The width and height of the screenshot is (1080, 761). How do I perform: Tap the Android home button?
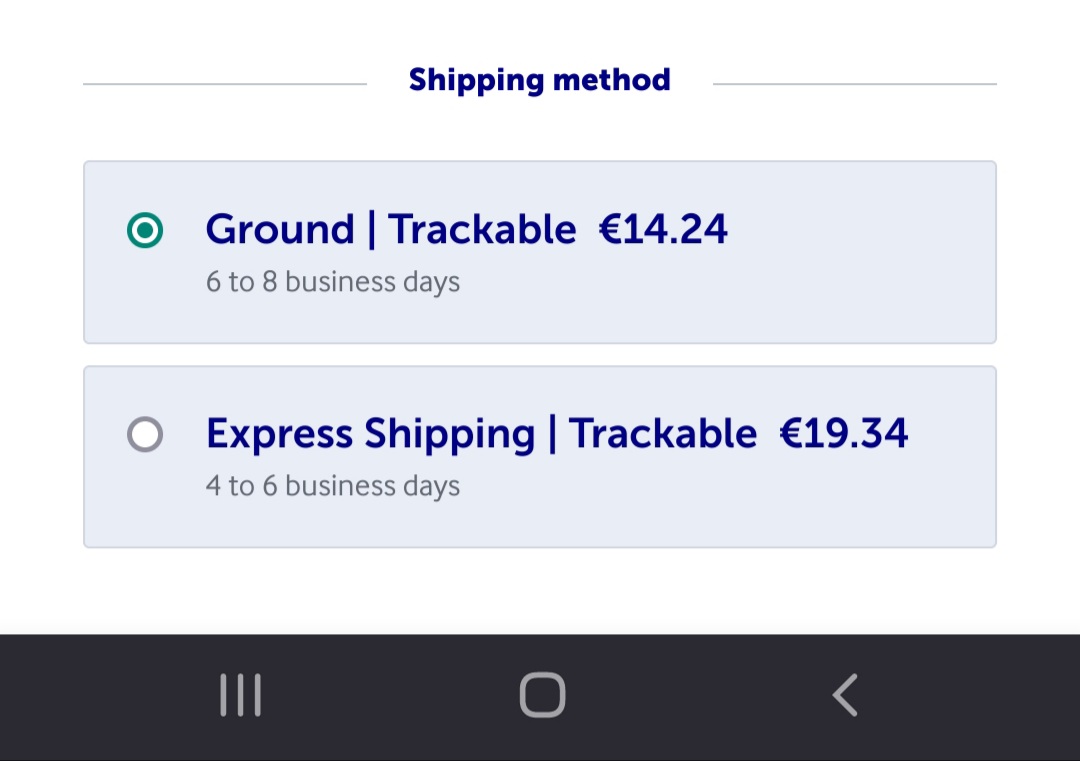pos(542,695)
